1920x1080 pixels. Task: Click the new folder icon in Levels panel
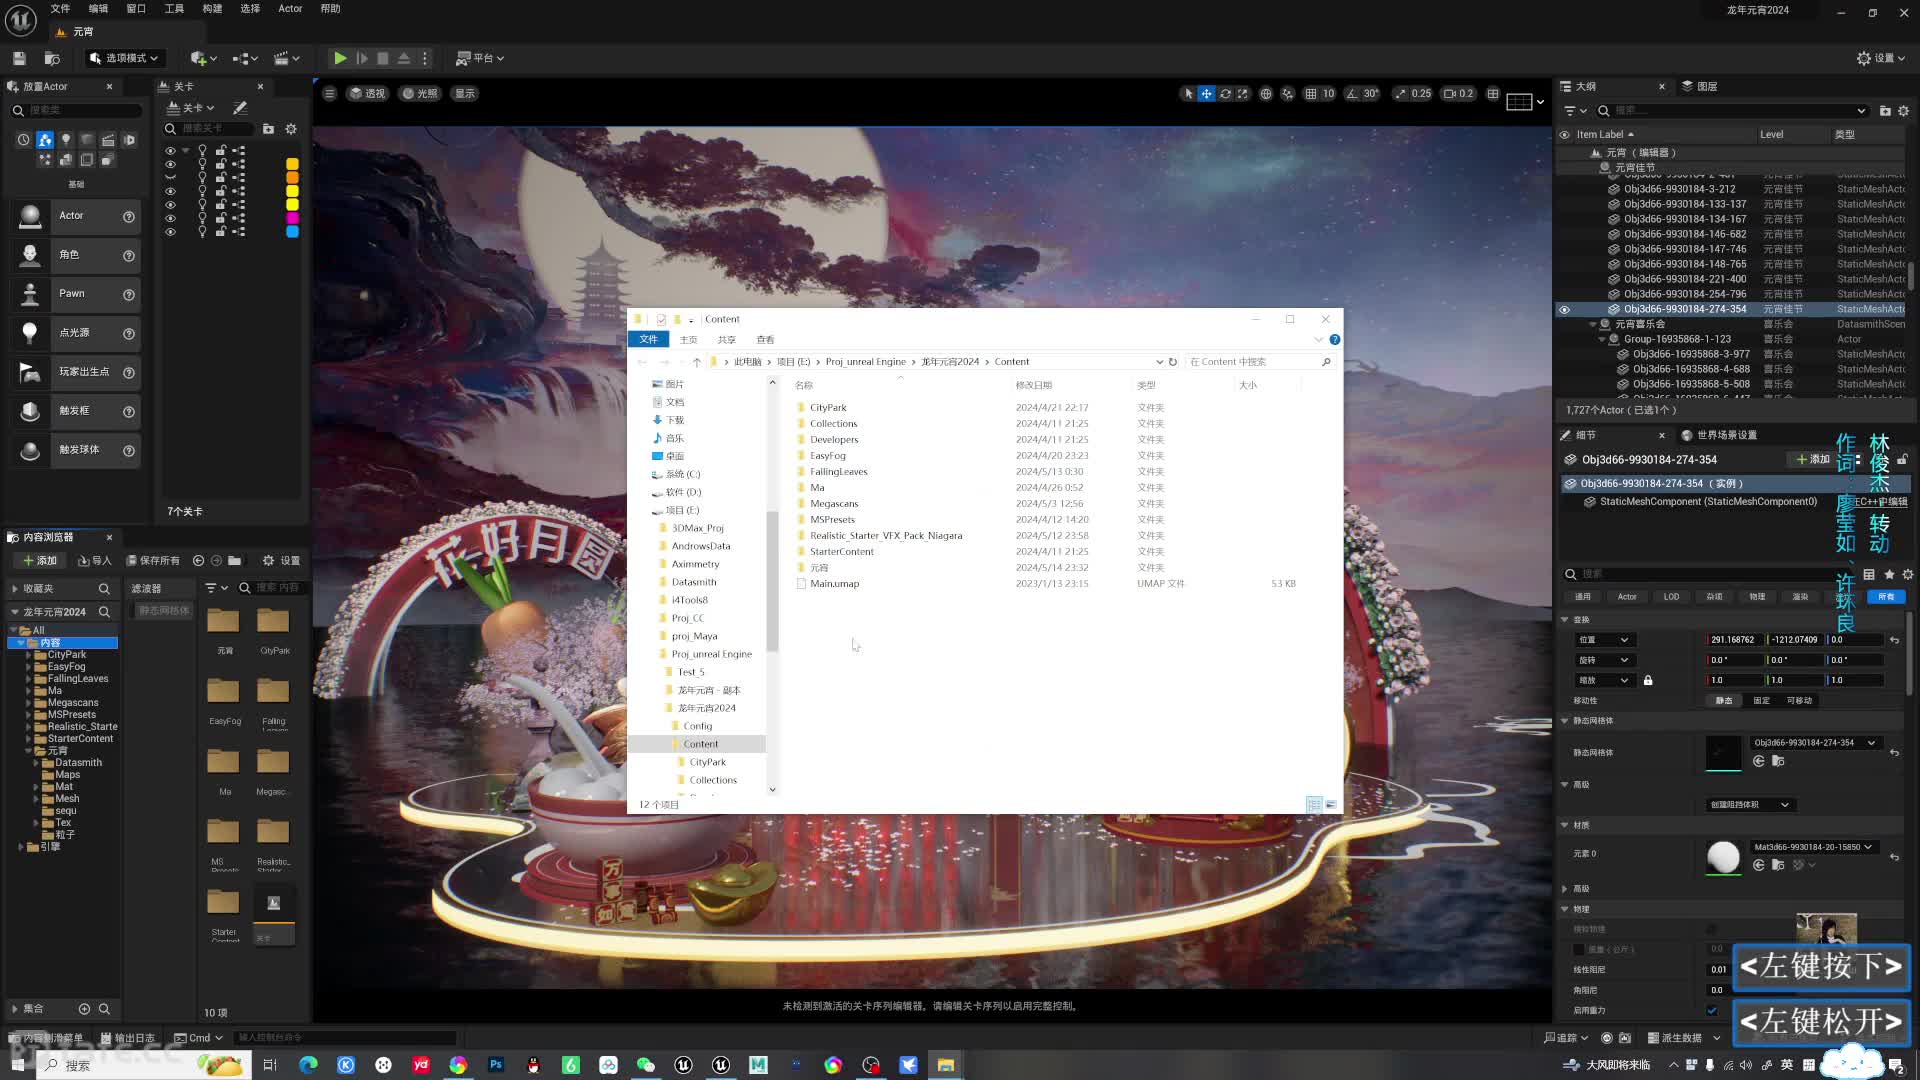pyautogui.click(x=268, y=129)
